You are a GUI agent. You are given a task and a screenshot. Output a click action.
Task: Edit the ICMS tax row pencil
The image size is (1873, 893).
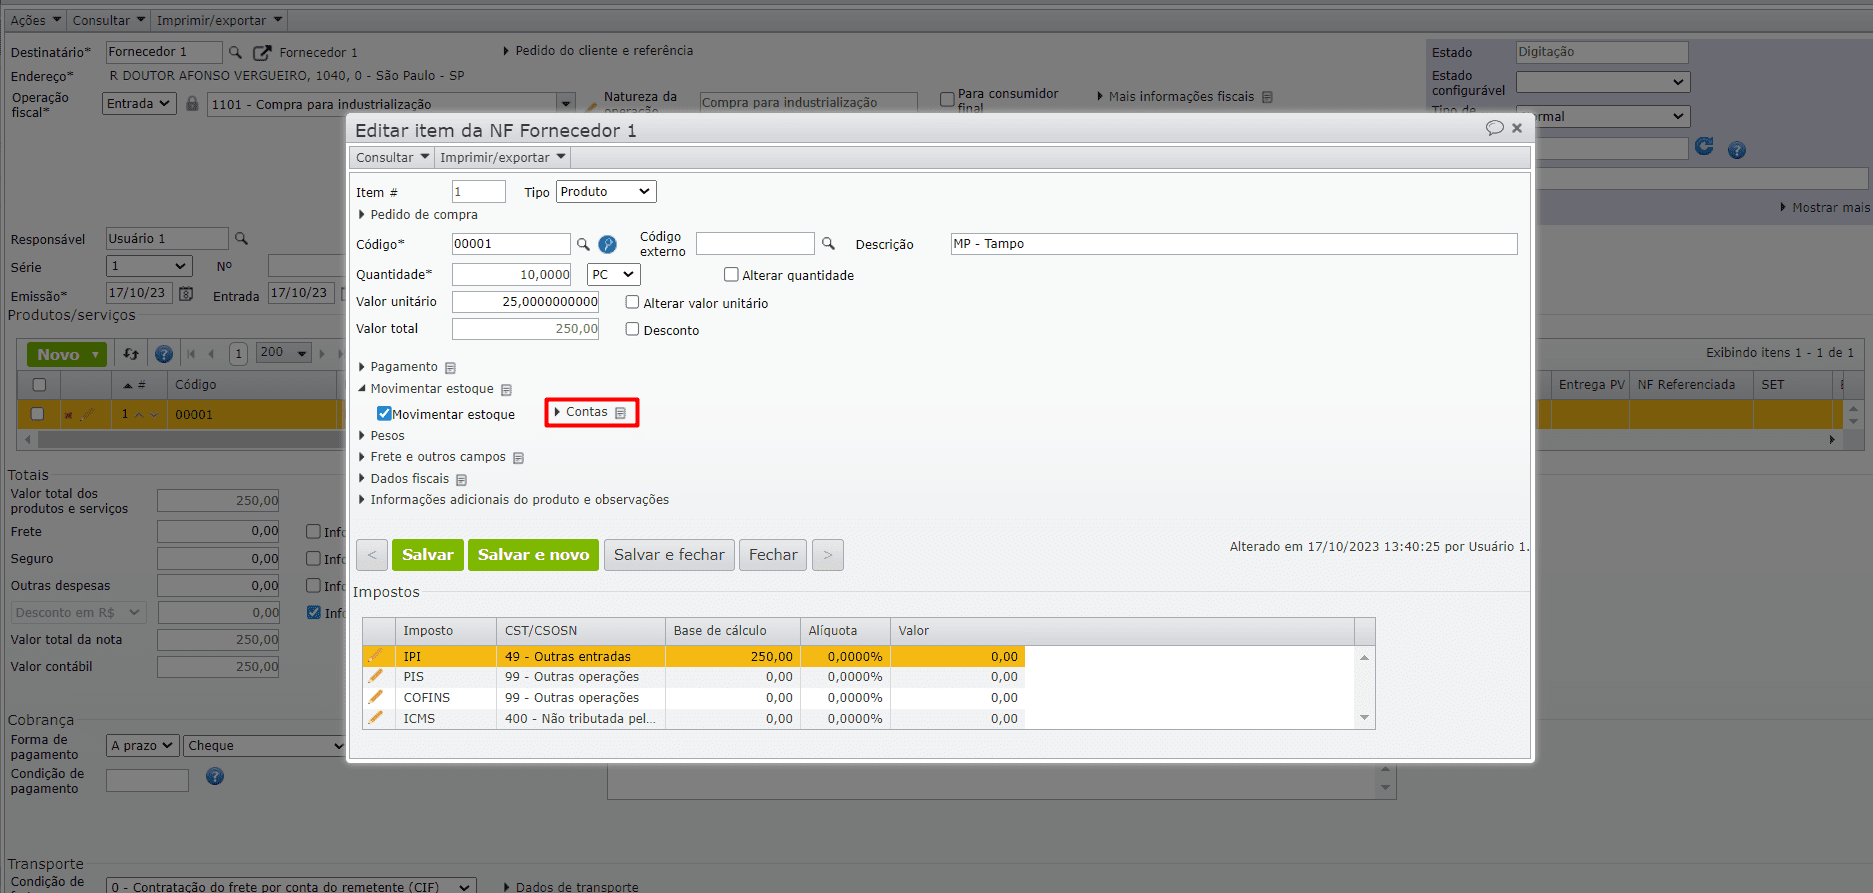(x=376, y=718)
